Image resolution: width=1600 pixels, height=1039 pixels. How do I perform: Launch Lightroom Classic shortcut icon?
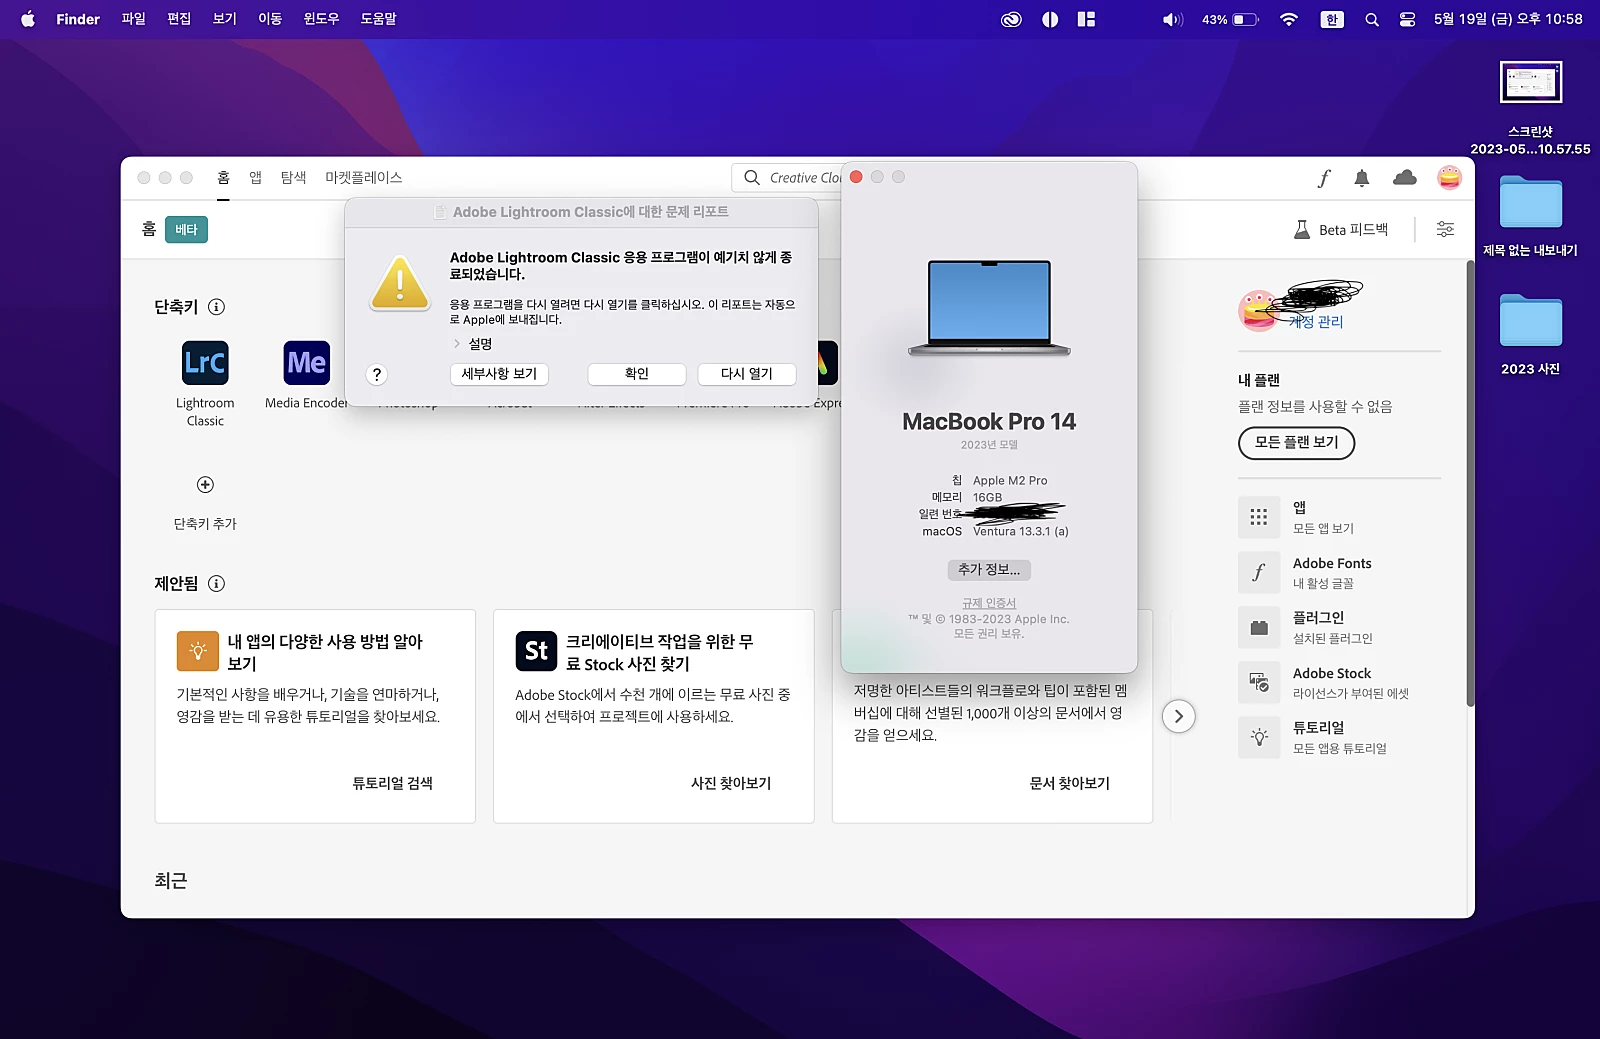[x=205, y=362]
